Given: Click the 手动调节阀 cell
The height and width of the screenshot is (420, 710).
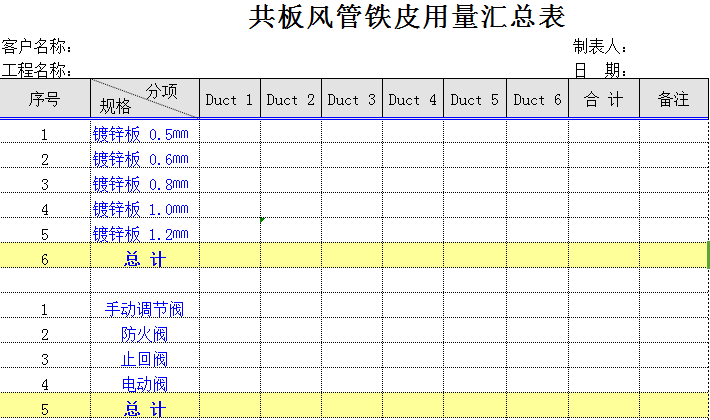Looking at the screenshot, I should point(145,305).
